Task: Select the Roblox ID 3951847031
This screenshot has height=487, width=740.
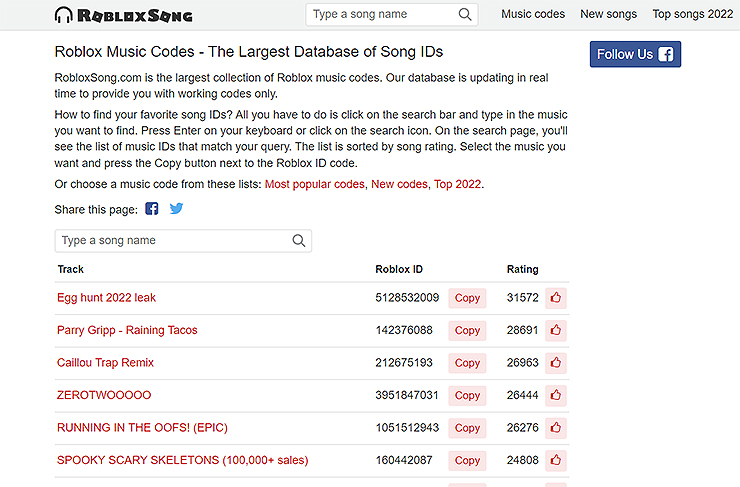Action: (x=407, y=395)
